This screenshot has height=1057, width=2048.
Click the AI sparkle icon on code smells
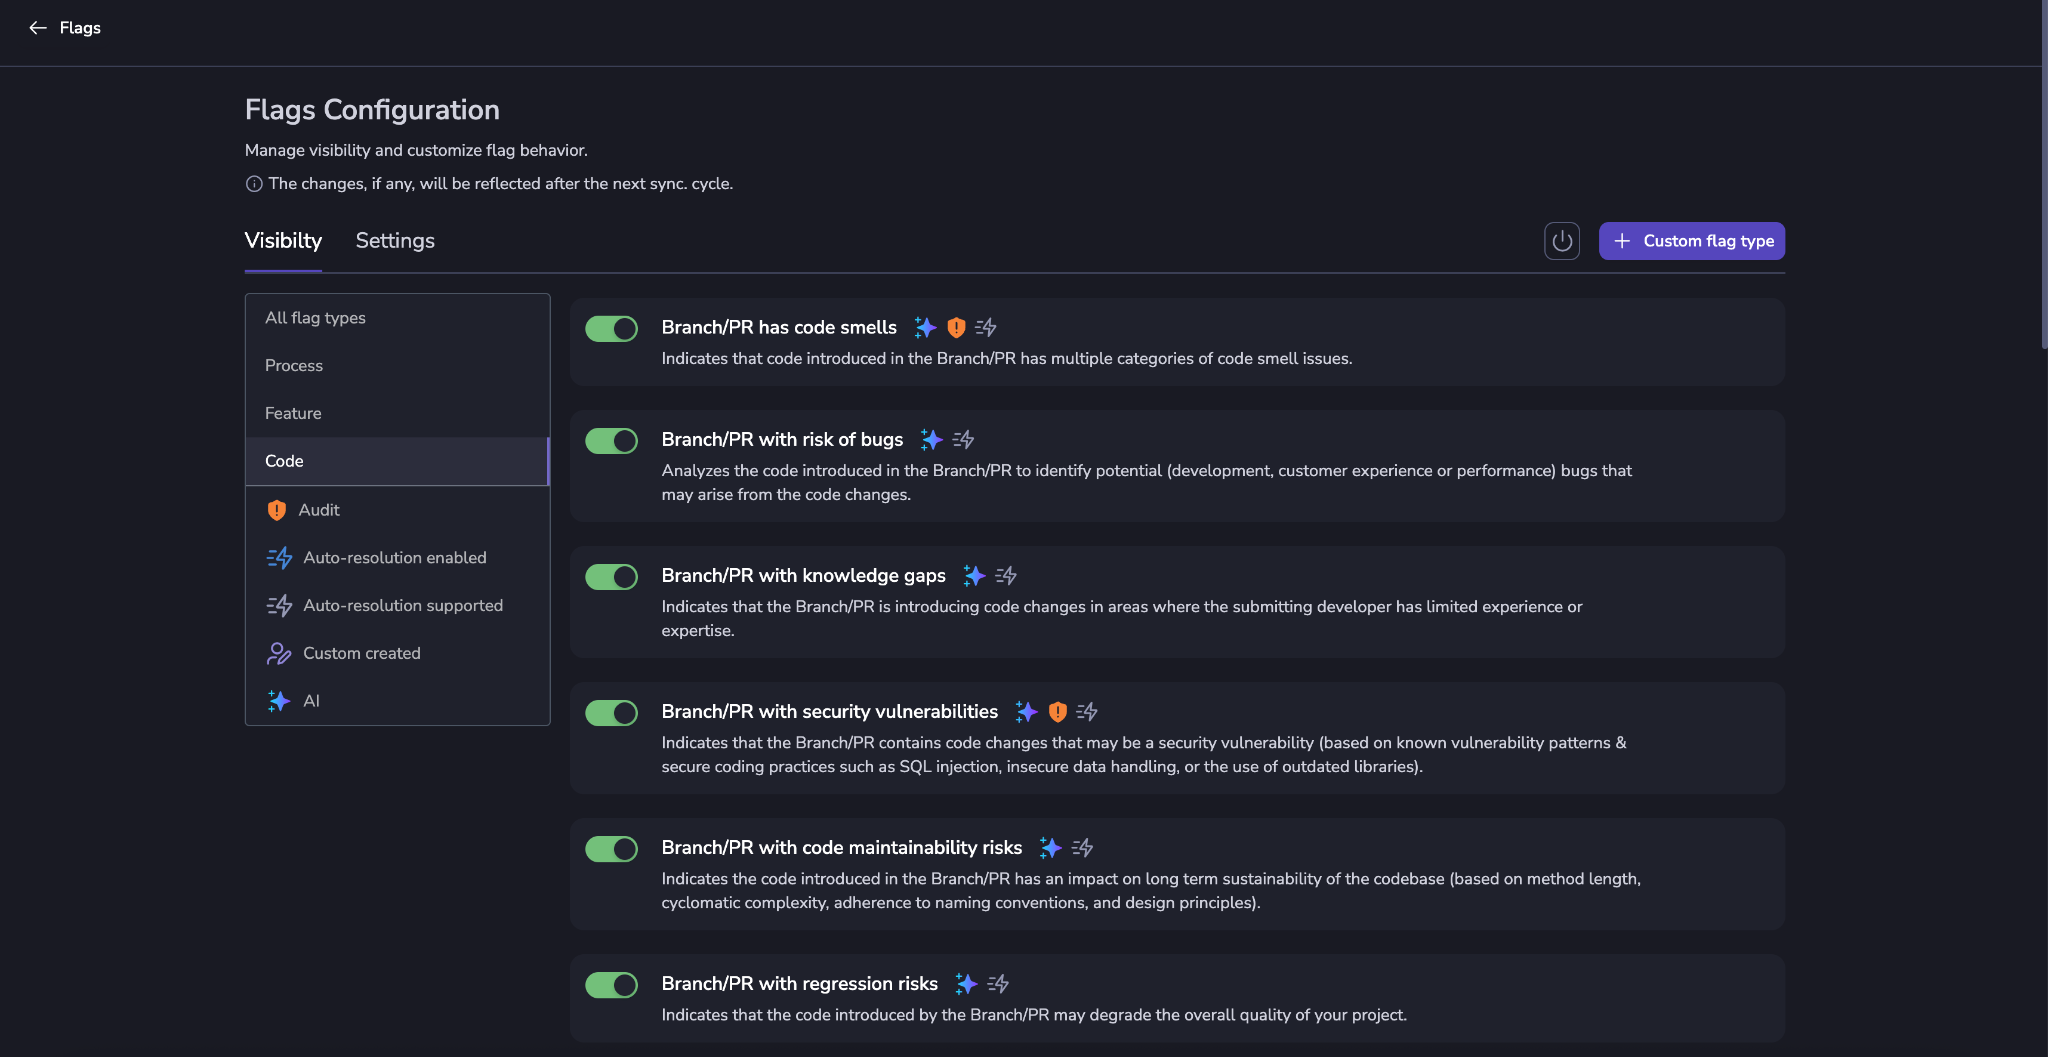925,328
